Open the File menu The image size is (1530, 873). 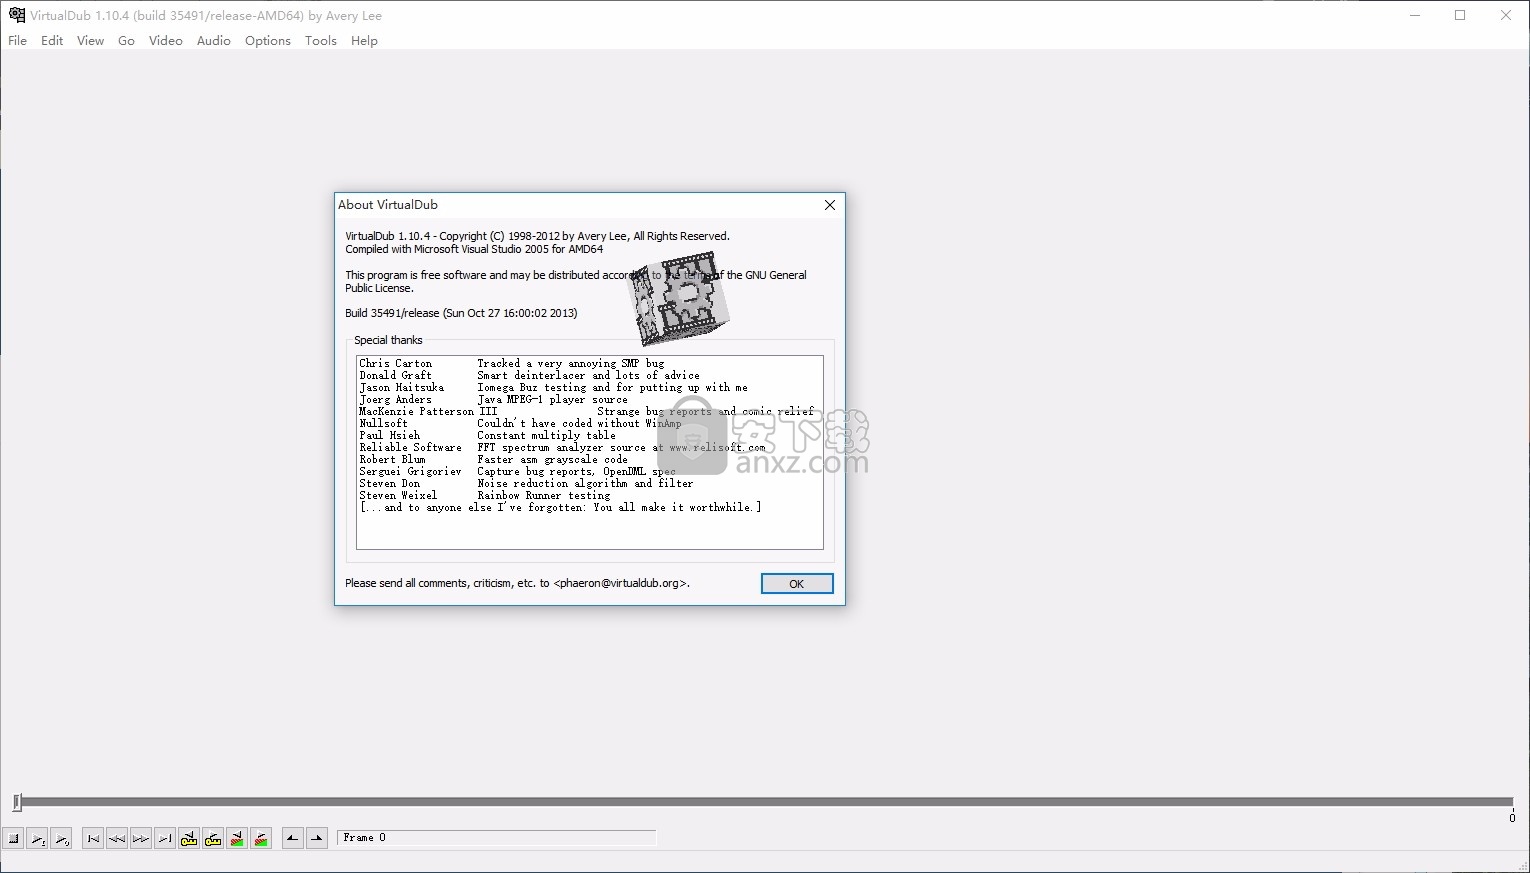(x=18, y=41)
